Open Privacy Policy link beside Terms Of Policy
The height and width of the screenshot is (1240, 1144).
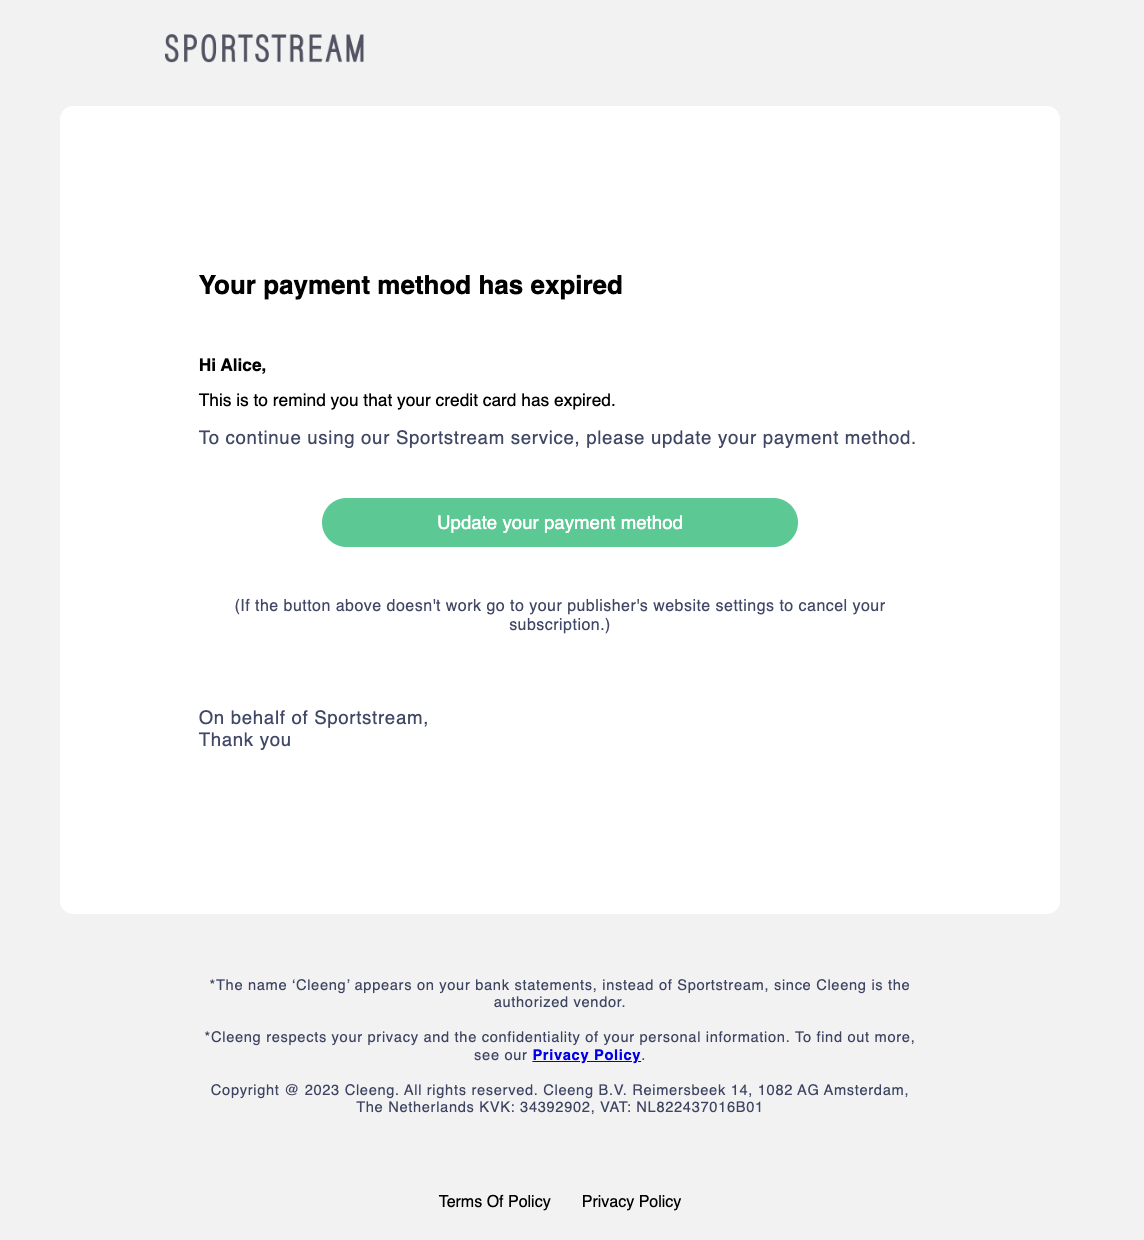coord(631,1201)
